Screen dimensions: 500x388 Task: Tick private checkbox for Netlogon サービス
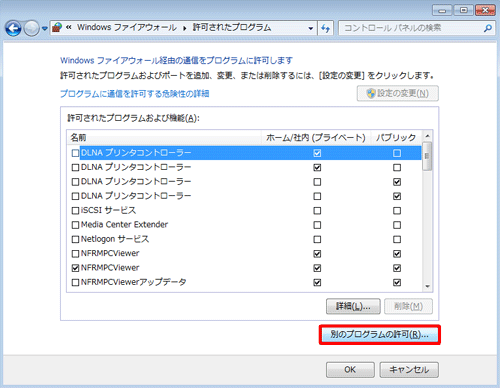(317, 239)
